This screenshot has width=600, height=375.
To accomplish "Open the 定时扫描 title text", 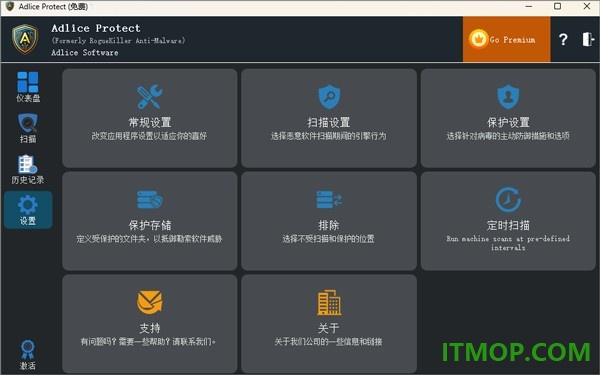I will point(508,225).
